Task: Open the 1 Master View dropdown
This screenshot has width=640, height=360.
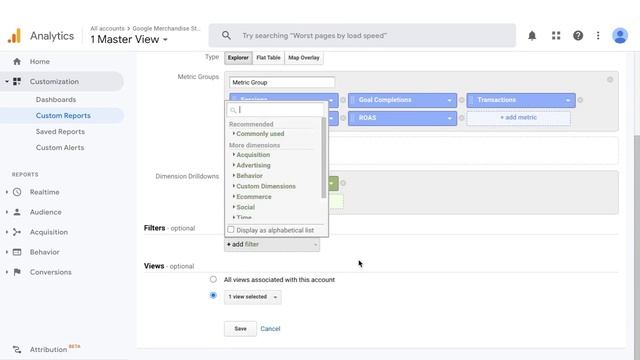Action: [129, 40]
